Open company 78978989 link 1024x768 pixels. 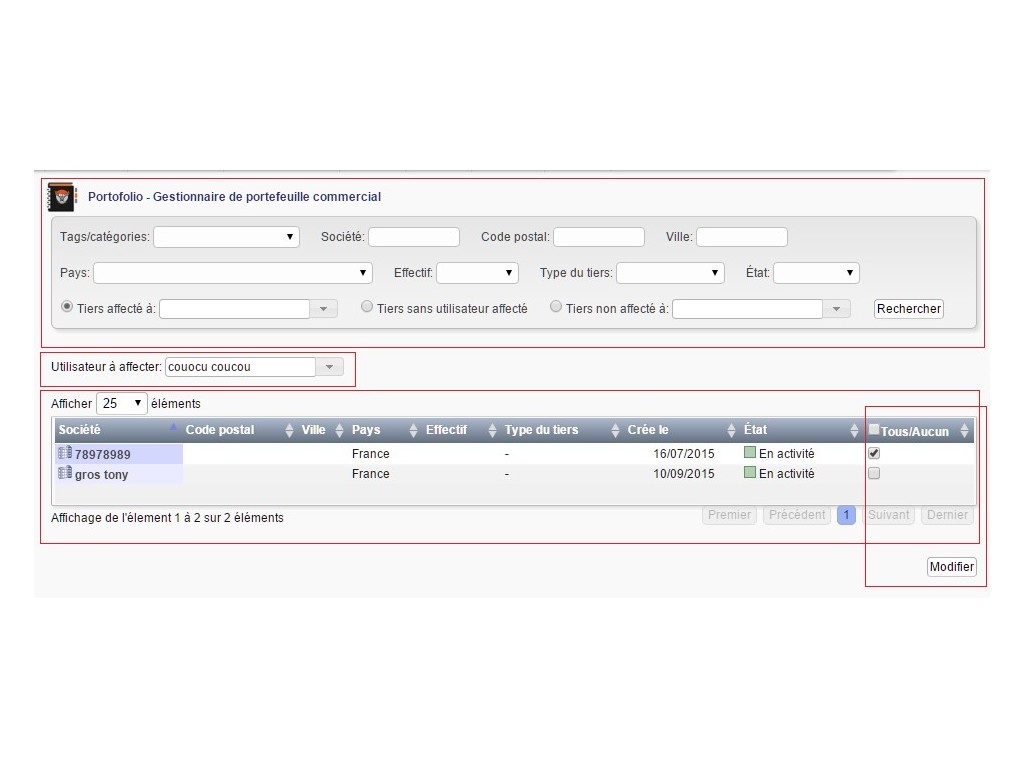[103, 455]
